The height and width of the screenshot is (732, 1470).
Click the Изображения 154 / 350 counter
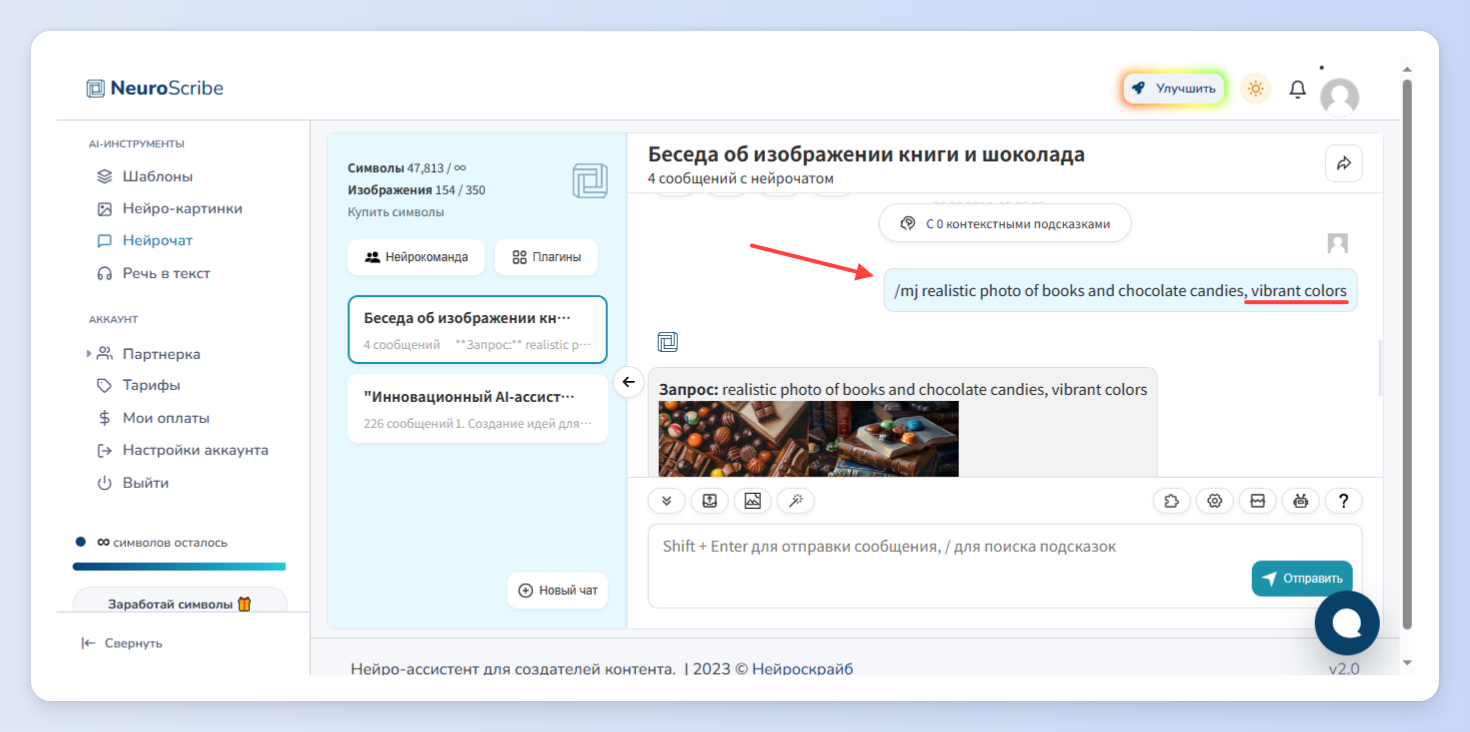pos(417,190)
